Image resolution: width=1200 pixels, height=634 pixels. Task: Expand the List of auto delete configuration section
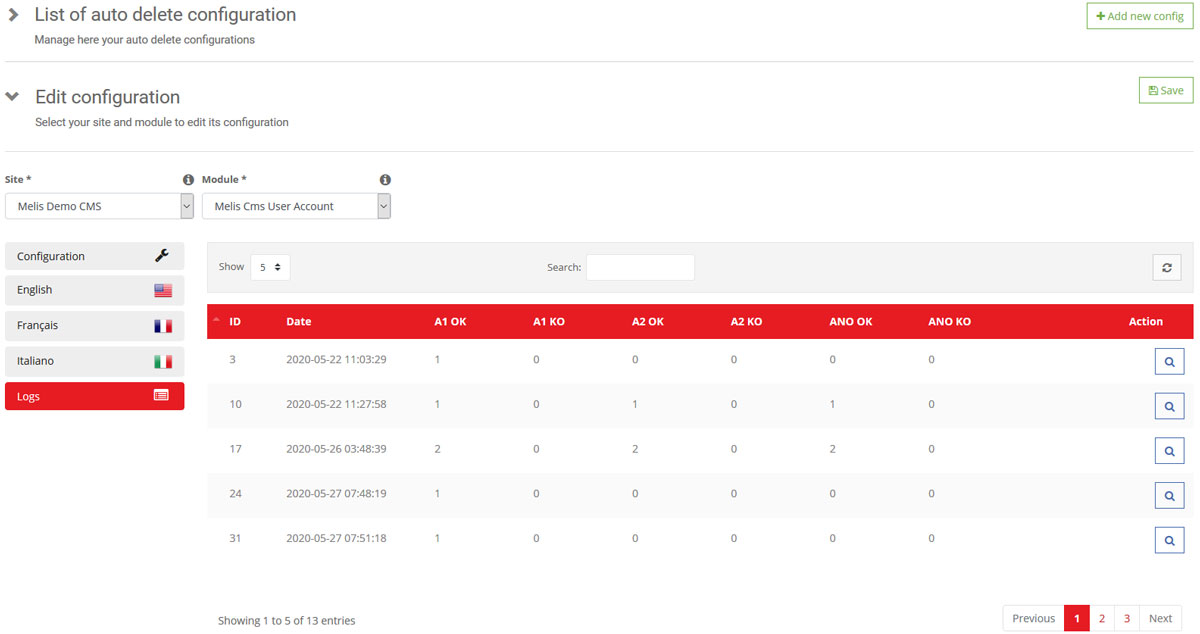pyautogui.click(x=14, y=15)
